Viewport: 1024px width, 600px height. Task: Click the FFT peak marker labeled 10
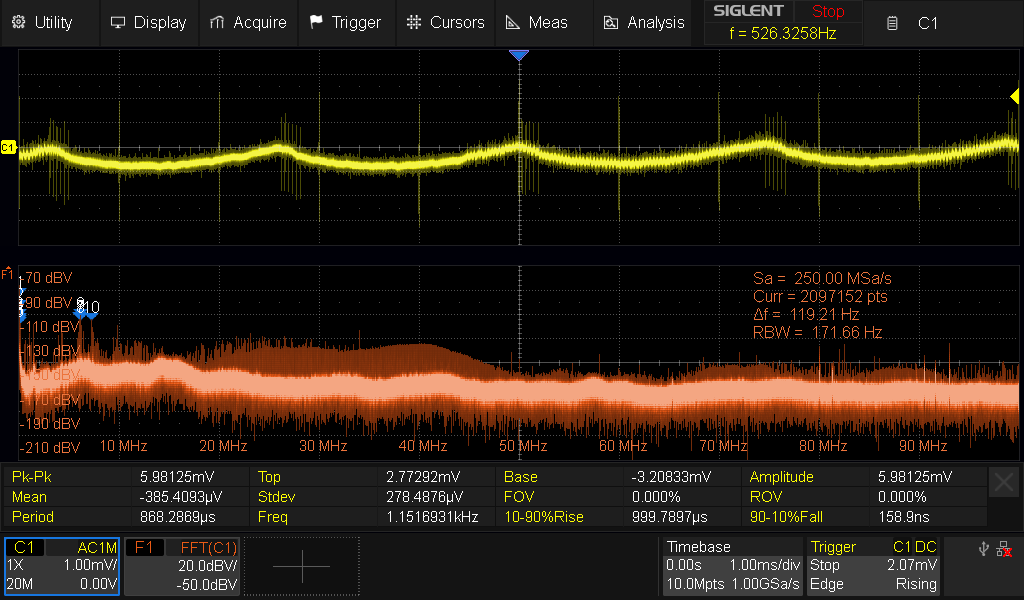point(92,313)
